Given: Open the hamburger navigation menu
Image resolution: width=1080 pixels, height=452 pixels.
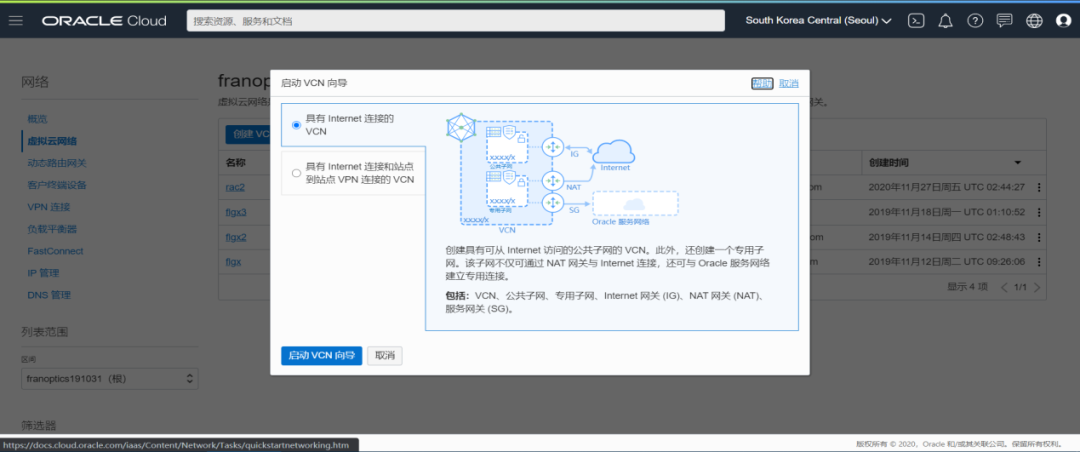Looking at the screenshot, I should click(x=15, y=21).
